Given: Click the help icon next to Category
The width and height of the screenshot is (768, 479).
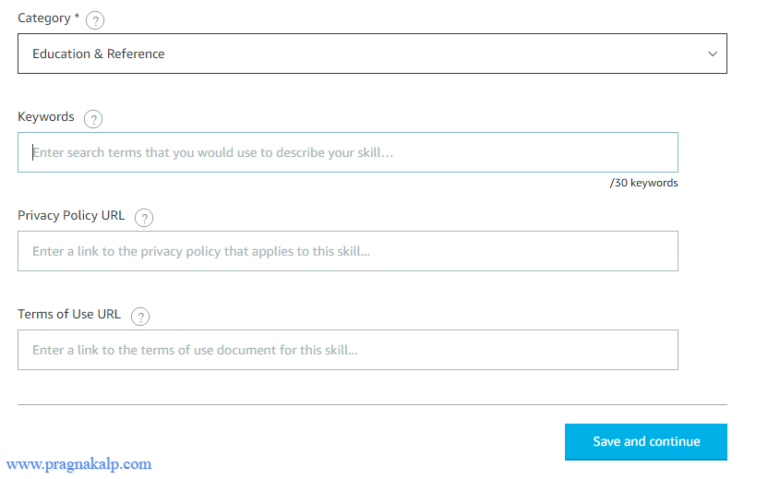Looking at the screenshot, I should point(95,20).
